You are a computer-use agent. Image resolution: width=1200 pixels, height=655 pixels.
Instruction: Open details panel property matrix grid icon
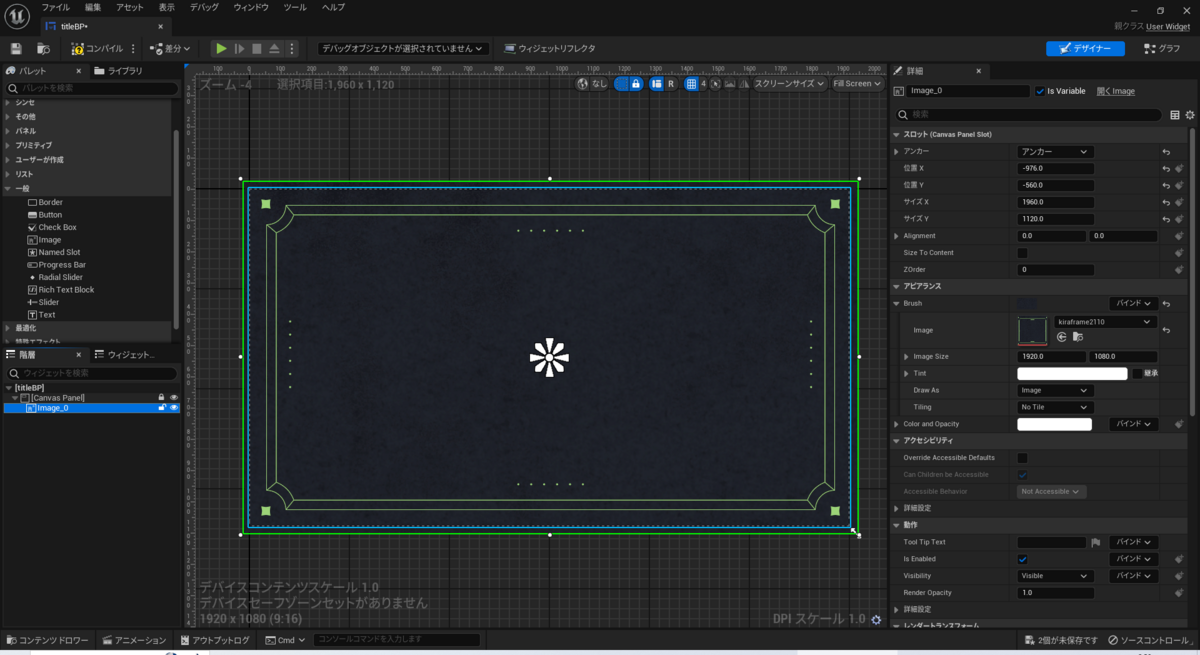click(x=1175, y=115)
